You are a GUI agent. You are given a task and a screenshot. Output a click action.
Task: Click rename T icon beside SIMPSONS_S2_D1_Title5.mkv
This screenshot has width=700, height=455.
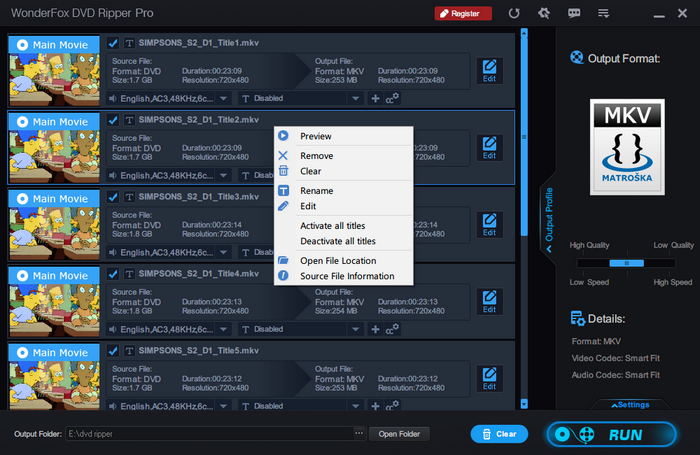(x=129, y=351)
